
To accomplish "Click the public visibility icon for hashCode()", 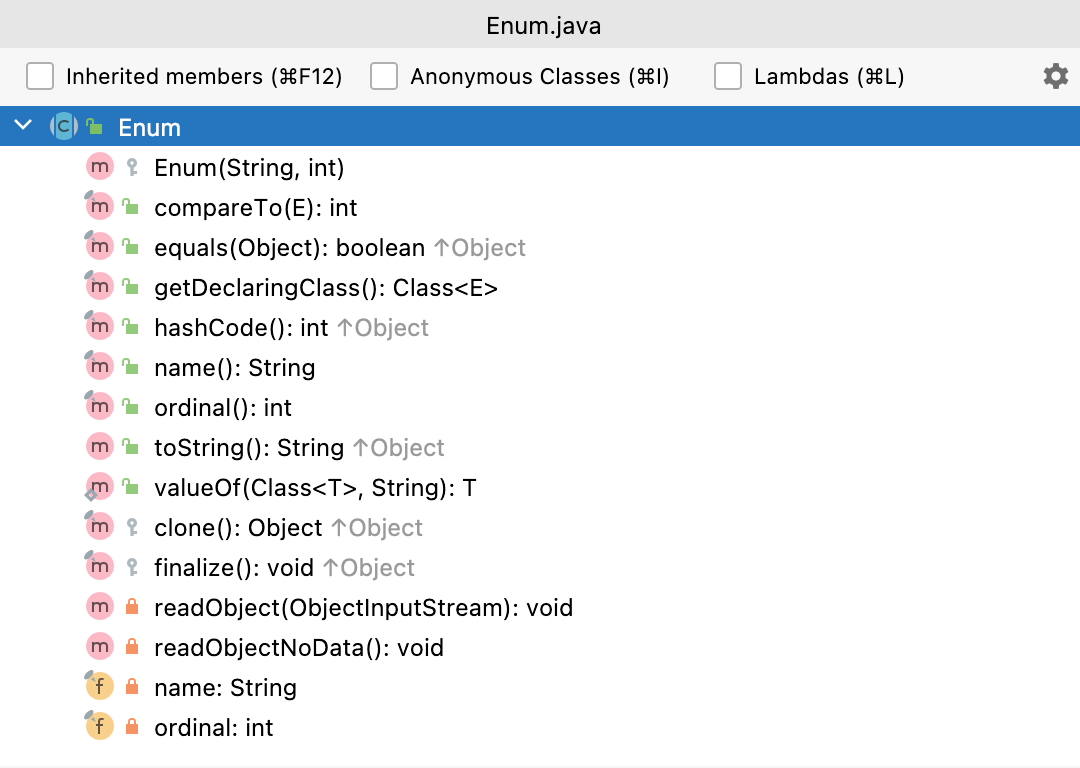I will pyautogui.click(x=130, y=328).
